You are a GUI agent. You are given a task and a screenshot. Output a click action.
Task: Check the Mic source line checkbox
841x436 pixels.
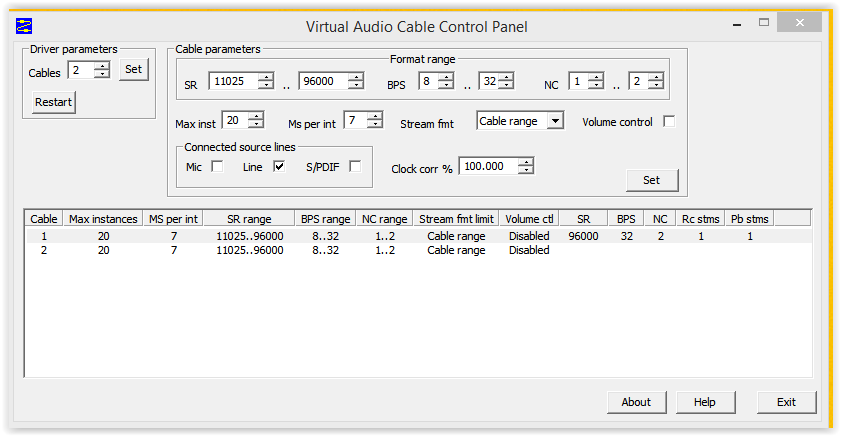[x=217, y=166]
